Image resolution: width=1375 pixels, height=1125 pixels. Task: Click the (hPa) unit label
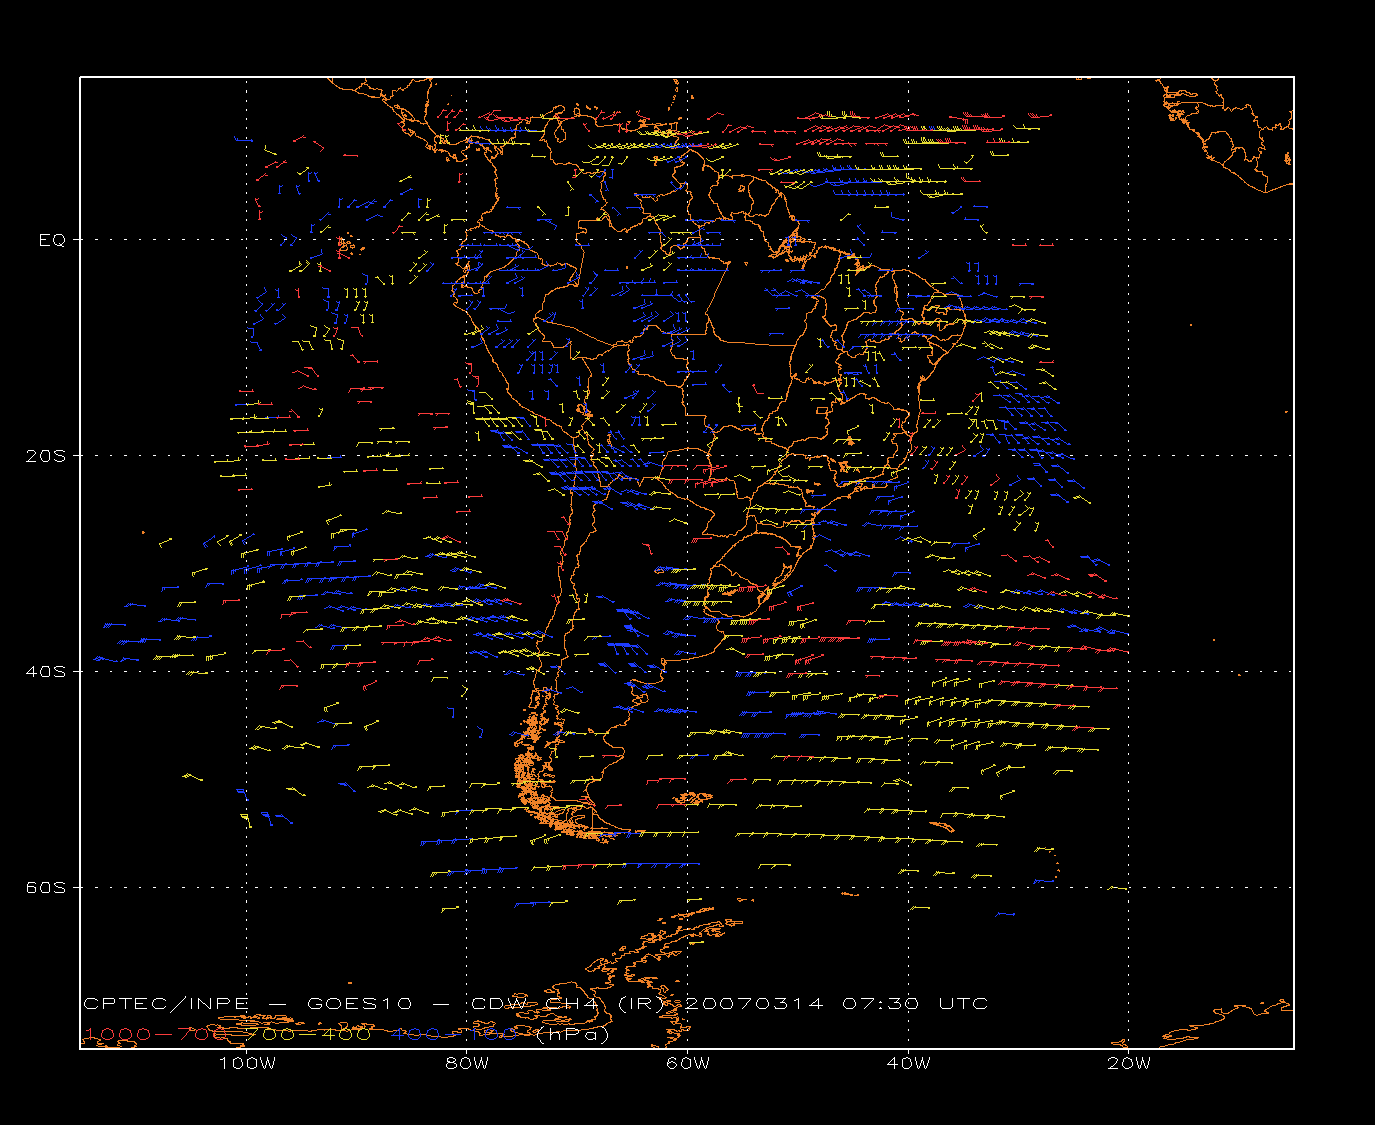pos(572,1034)
